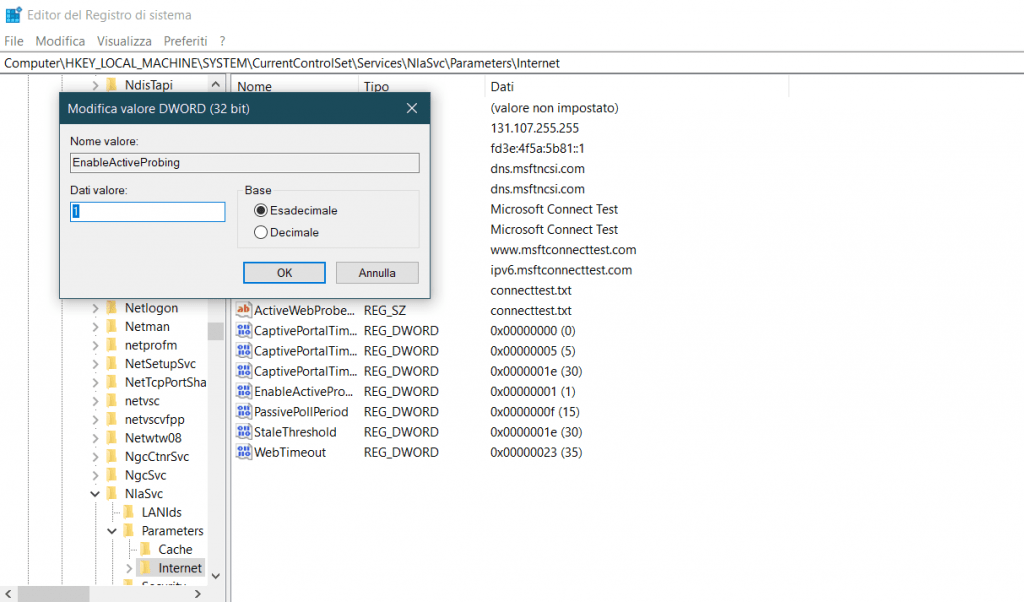Click the registry path address bar

point(512,63)
